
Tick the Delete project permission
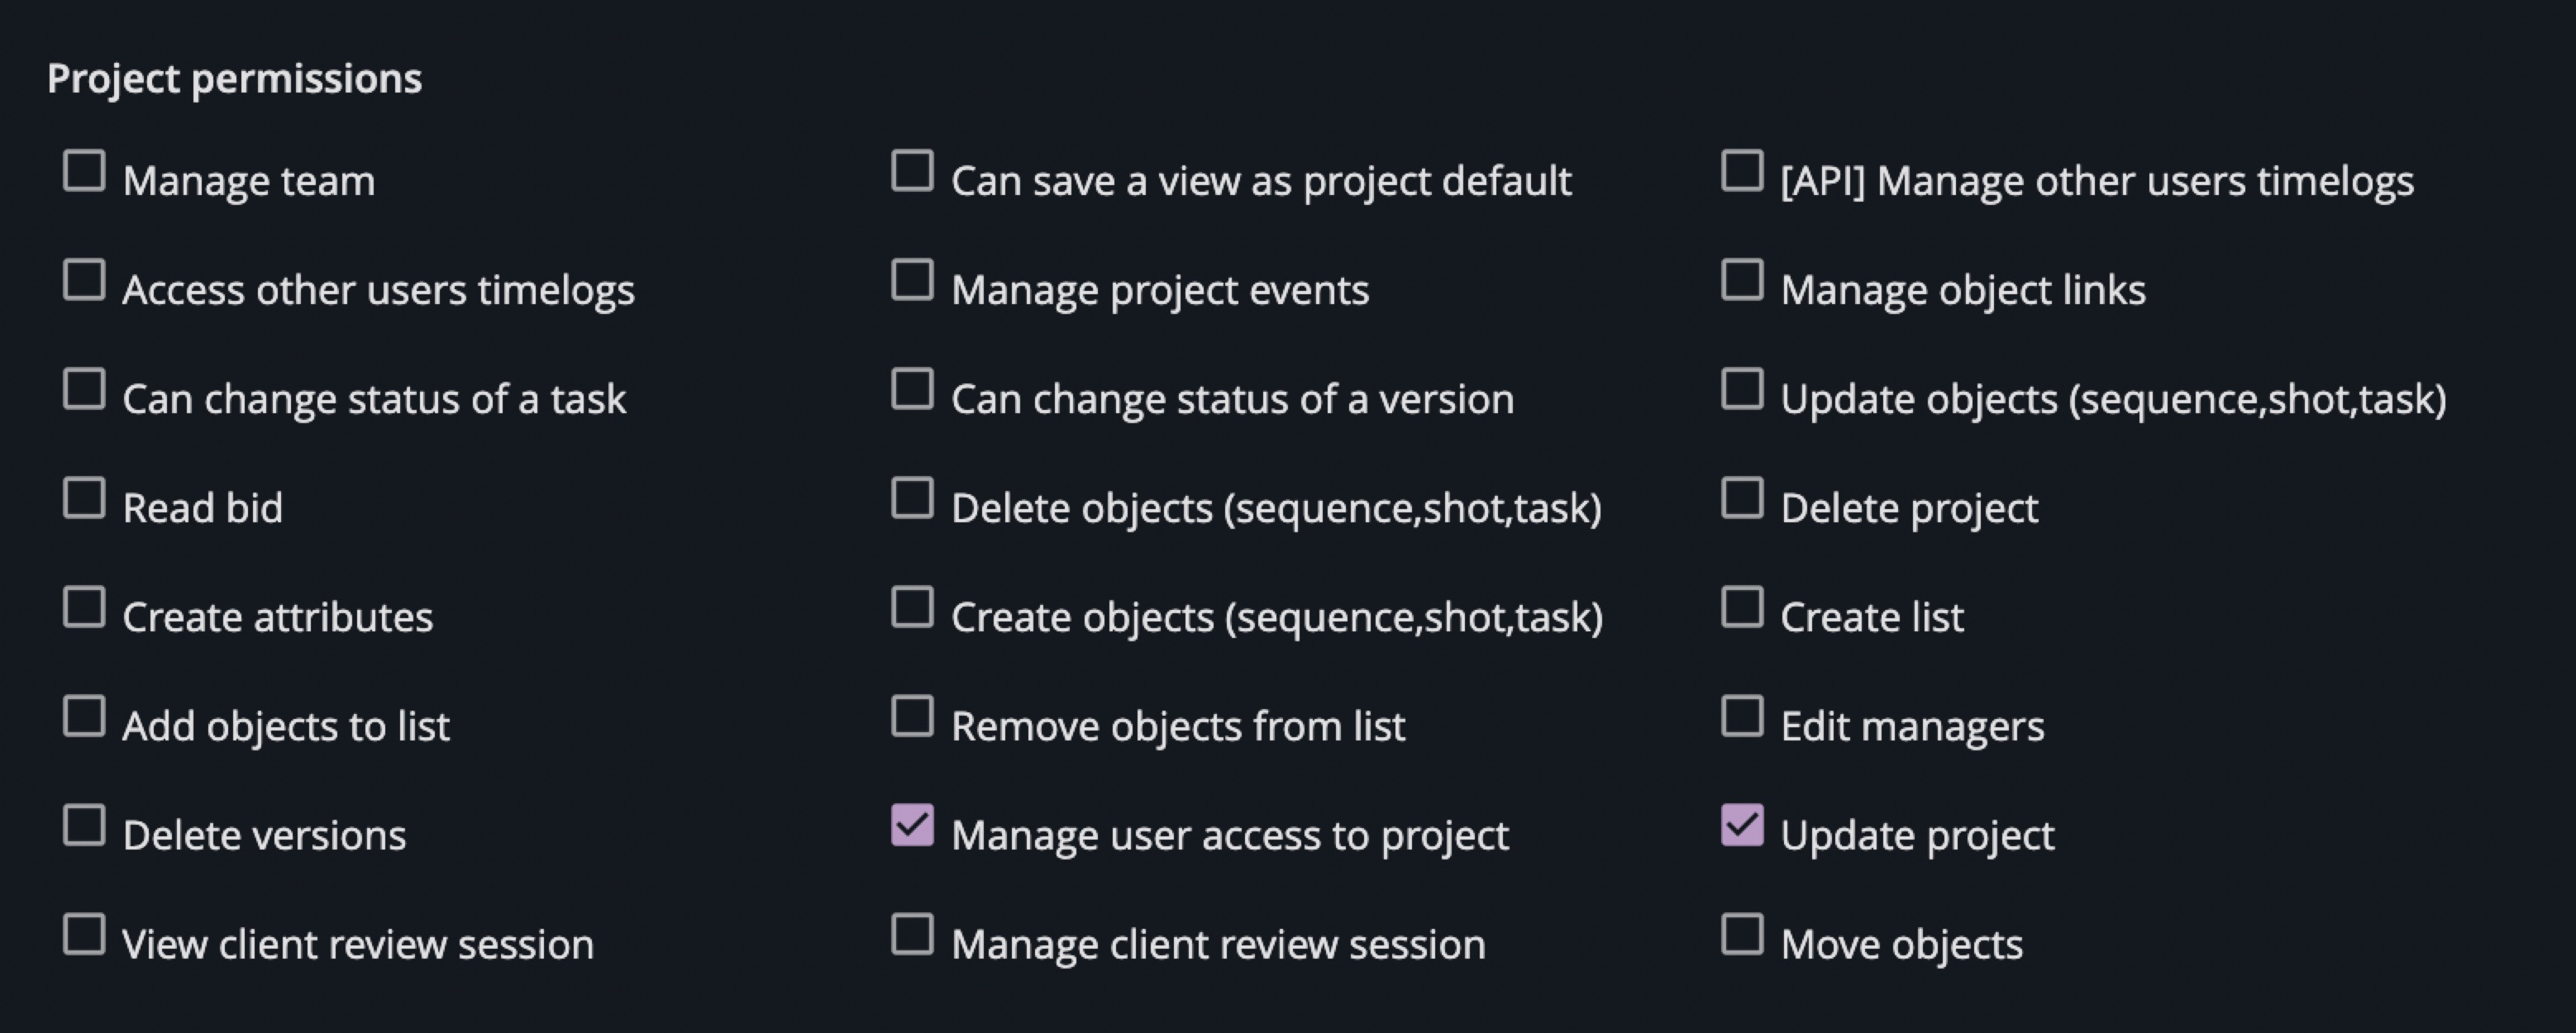point(1742,498)
